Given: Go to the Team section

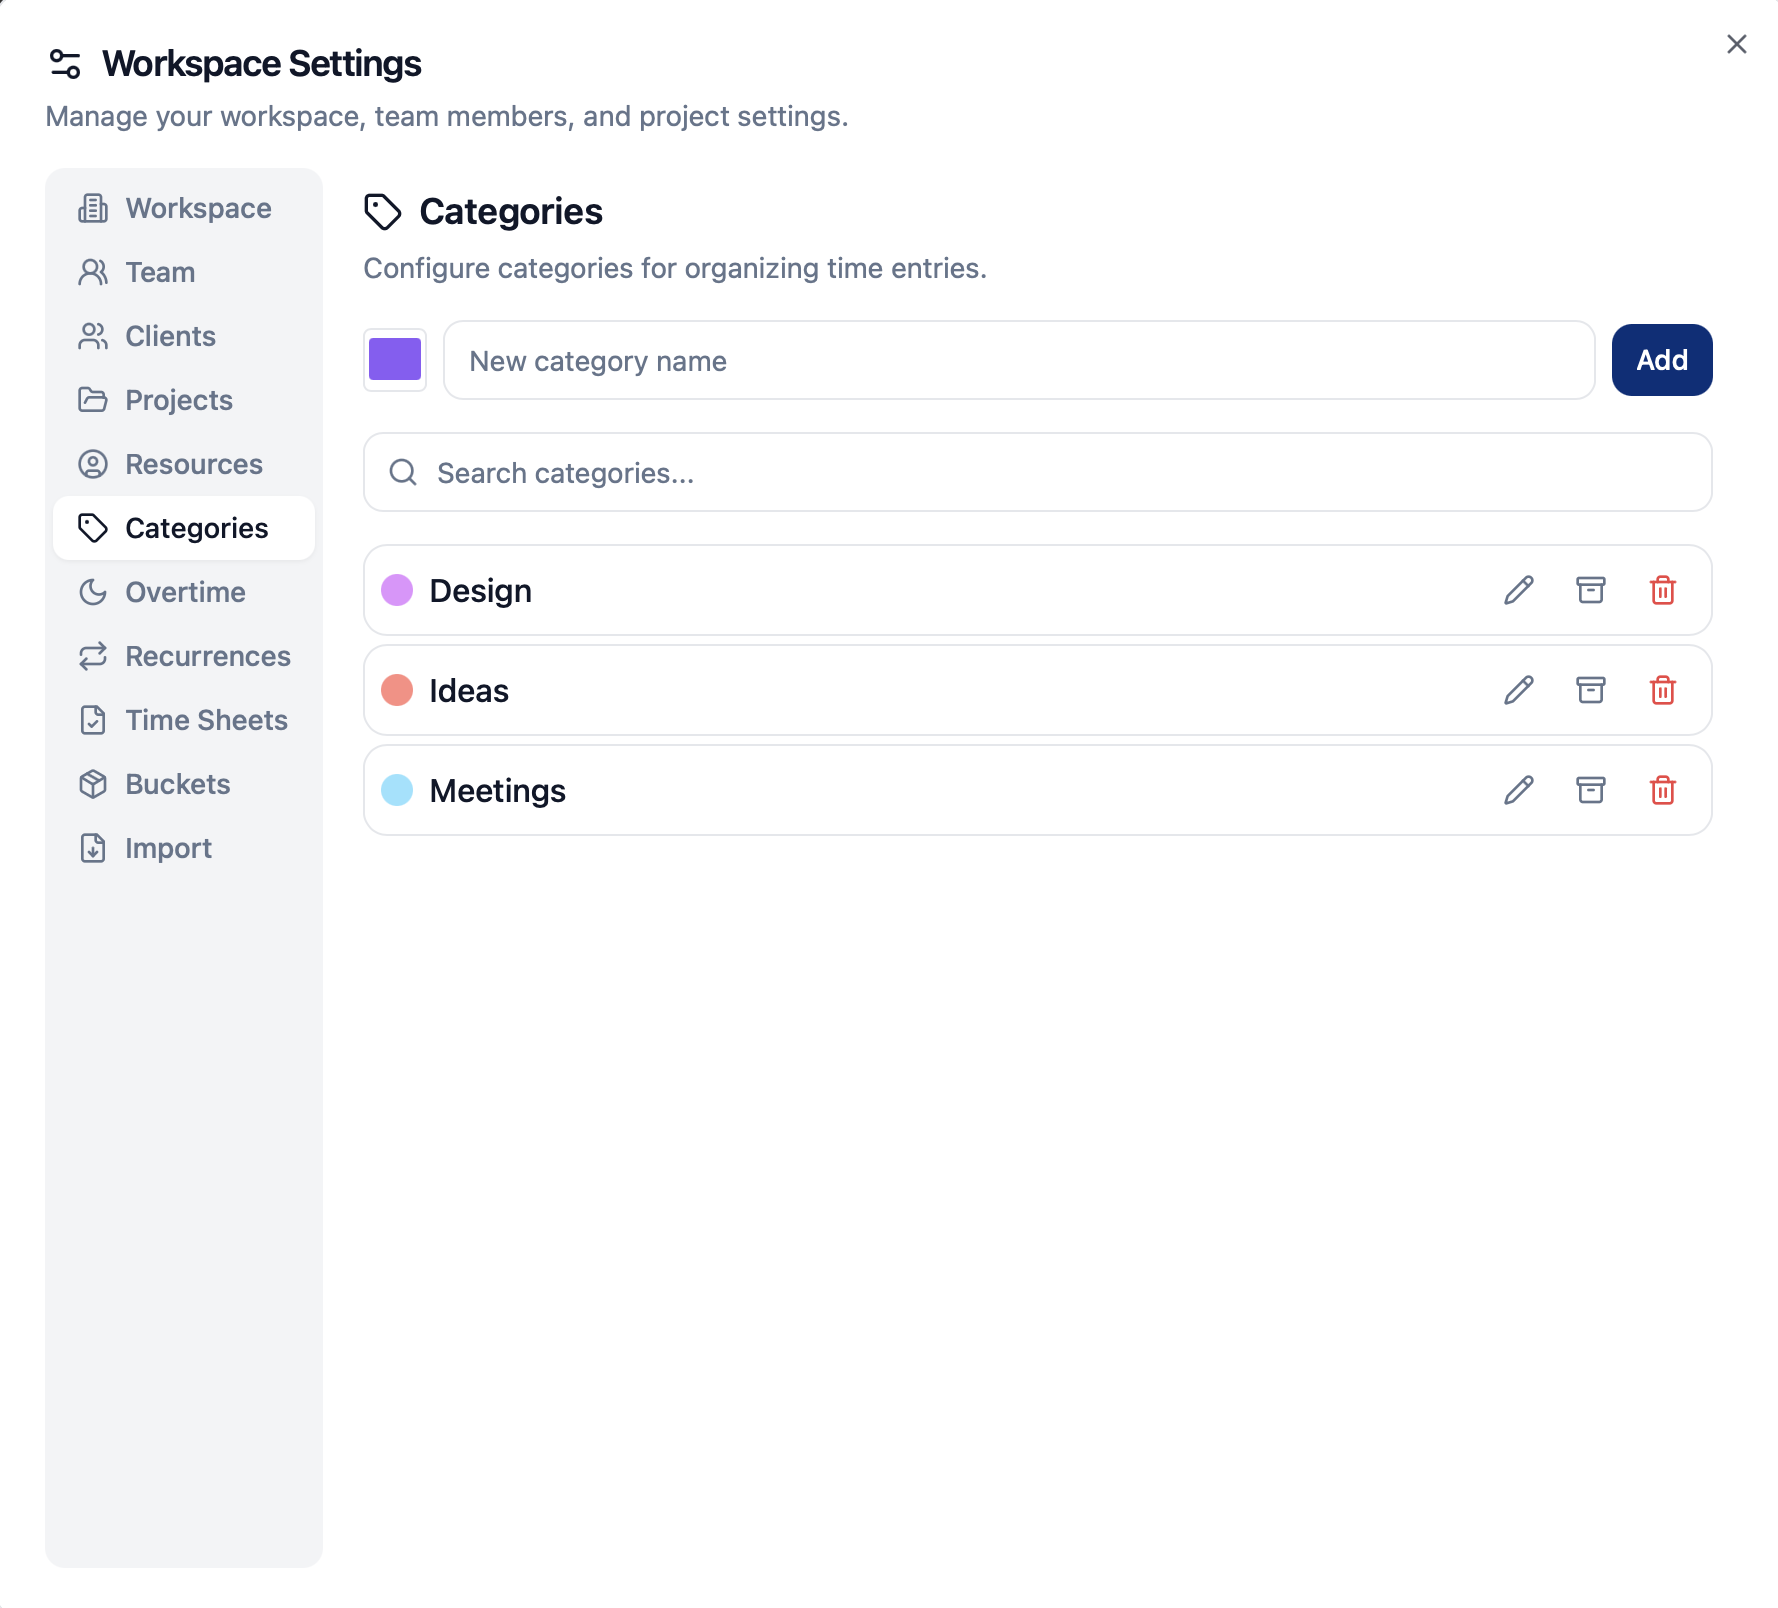Looking at the screenshot, I should (x=184, y=272).
